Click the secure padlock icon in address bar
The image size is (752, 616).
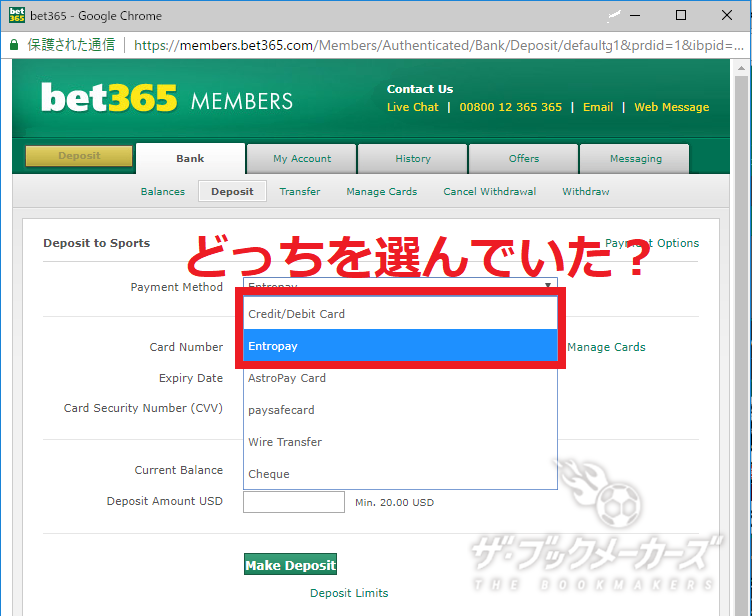coord(14,45)
